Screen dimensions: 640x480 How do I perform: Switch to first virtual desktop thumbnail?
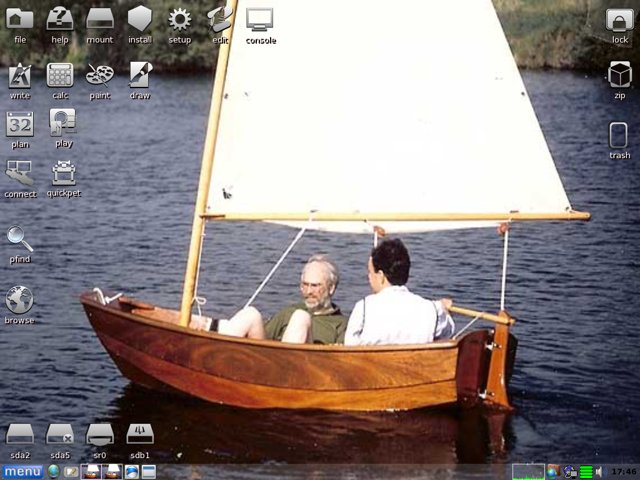tap(91, 472)
